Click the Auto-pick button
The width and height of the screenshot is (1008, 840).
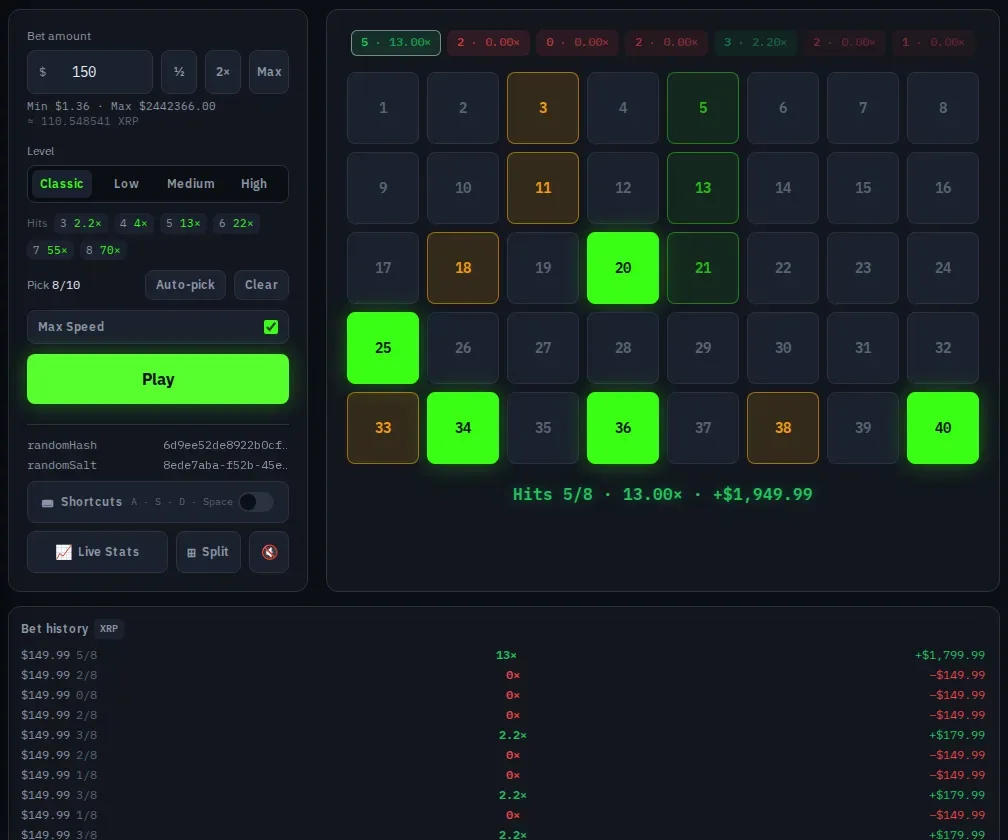click(185, 285)
